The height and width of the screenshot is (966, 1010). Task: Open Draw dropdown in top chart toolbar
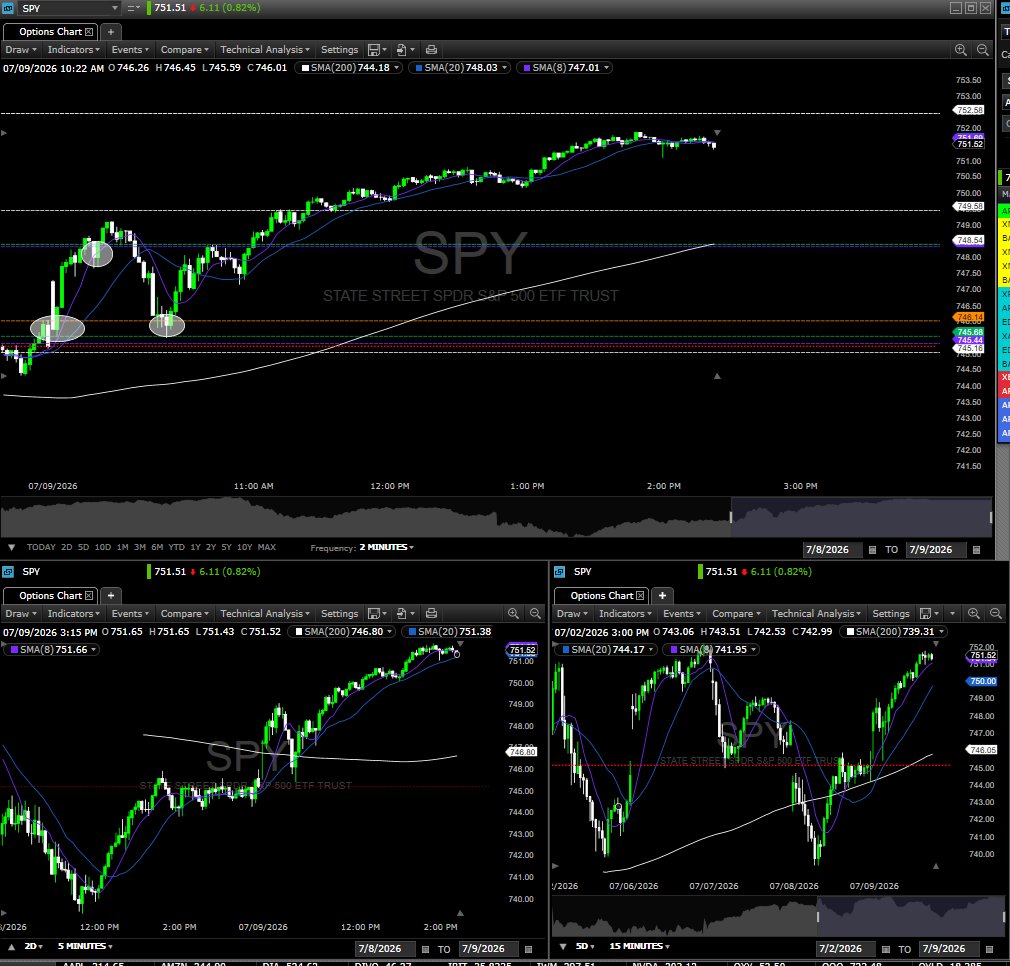tap(21, 50)
